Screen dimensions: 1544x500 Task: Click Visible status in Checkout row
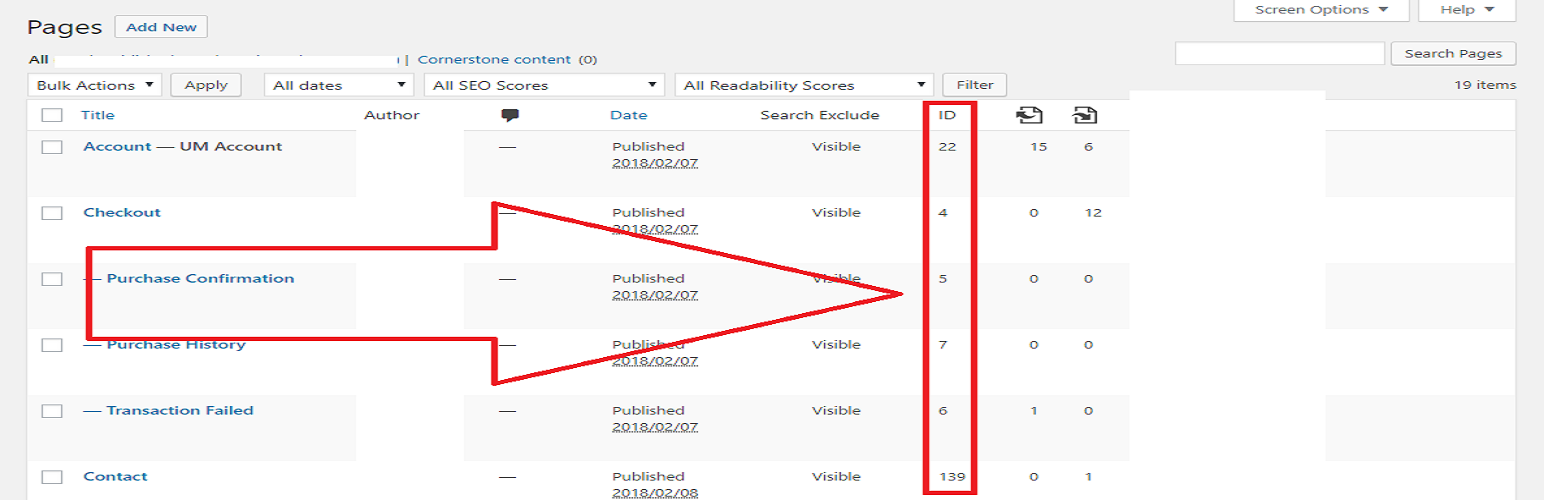836,213
